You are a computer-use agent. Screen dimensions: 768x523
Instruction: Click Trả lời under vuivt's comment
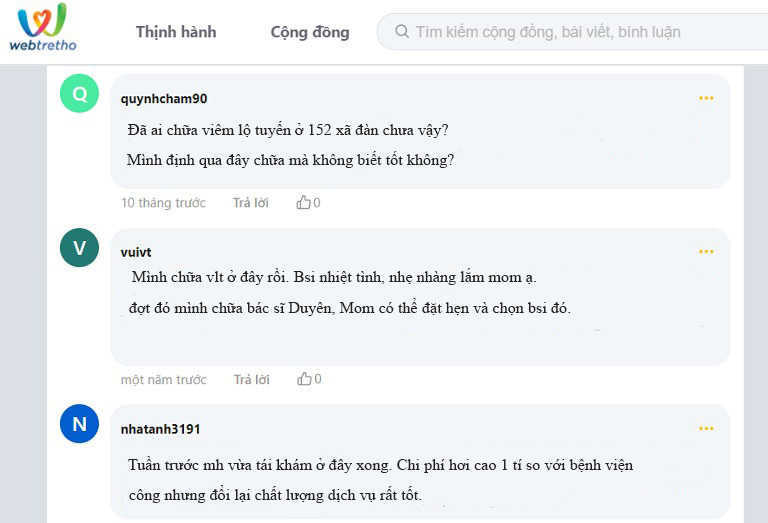click(x=251, y=380)
